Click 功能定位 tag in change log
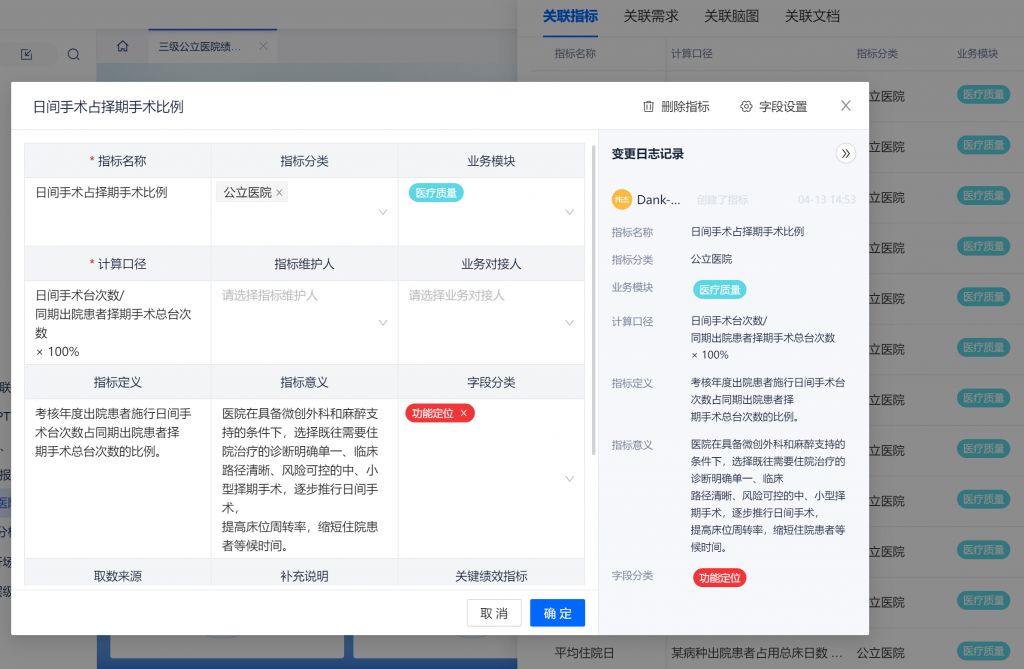This screenshot has height=669, width=1024. (720, 578)
